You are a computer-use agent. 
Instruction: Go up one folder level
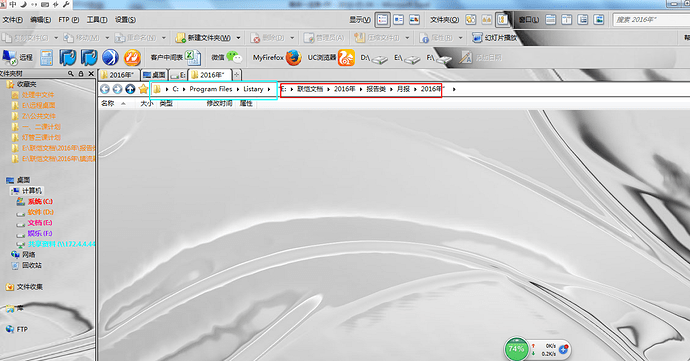click(130, 89)
